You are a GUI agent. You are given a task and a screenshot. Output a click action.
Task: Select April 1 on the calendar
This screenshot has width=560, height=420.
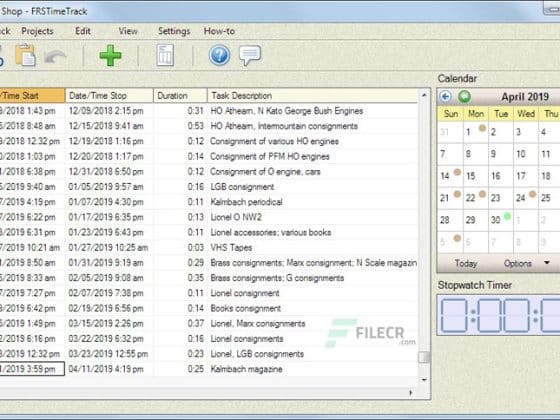point(476,132)
